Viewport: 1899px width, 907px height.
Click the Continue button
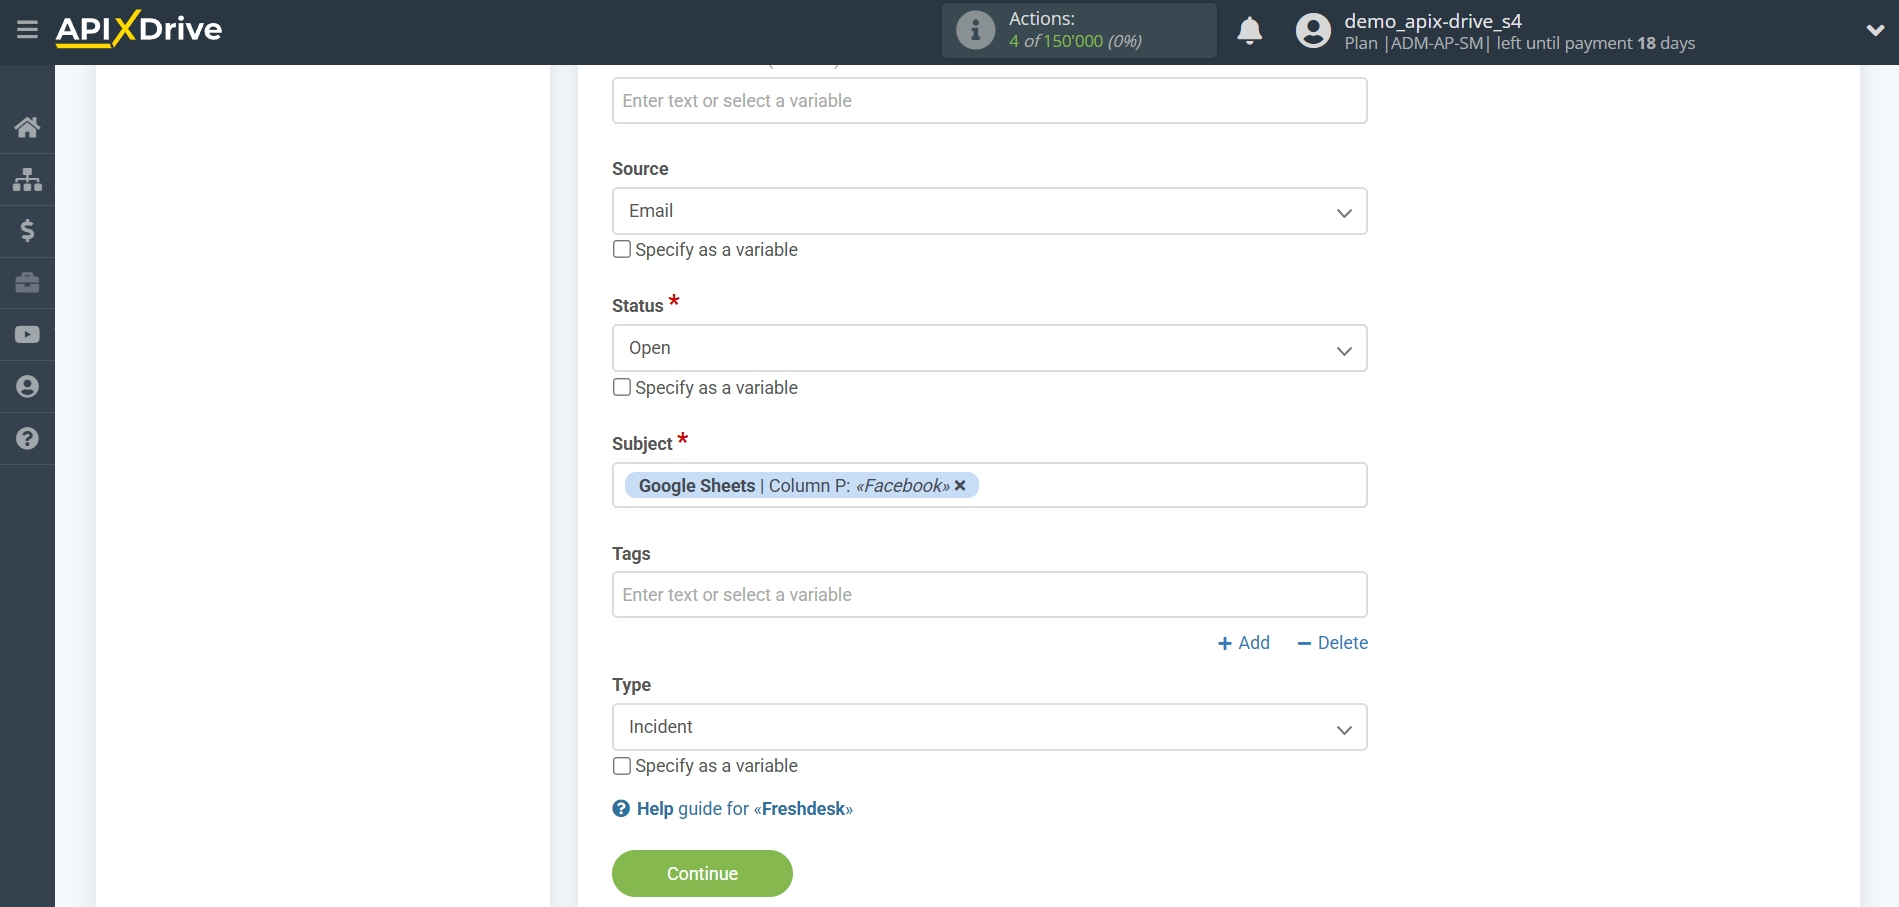[x=702, y=873]
